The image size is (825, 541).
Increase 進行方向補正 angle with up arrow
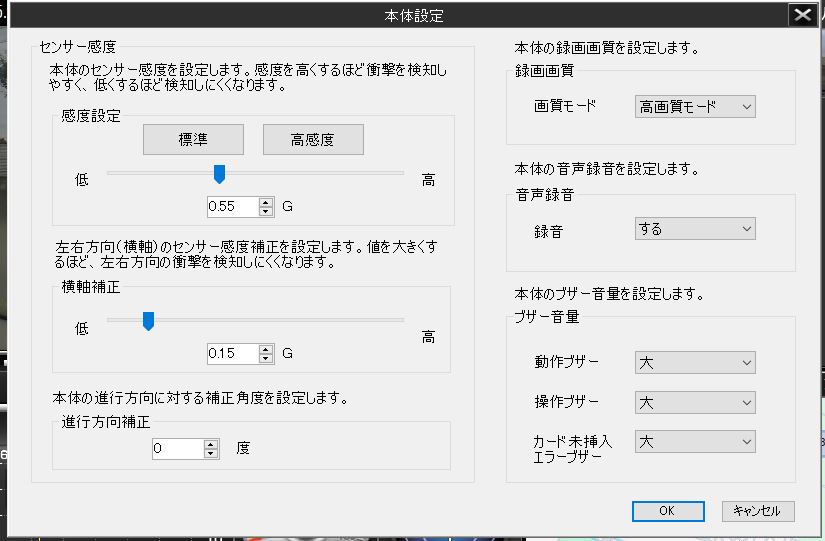[210, 445]
